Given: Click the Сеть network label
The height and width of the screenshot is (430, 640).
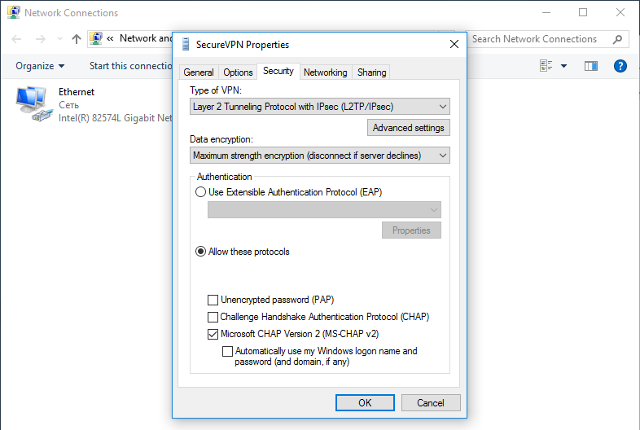Looking at the screenshot, I should point(69,105).
